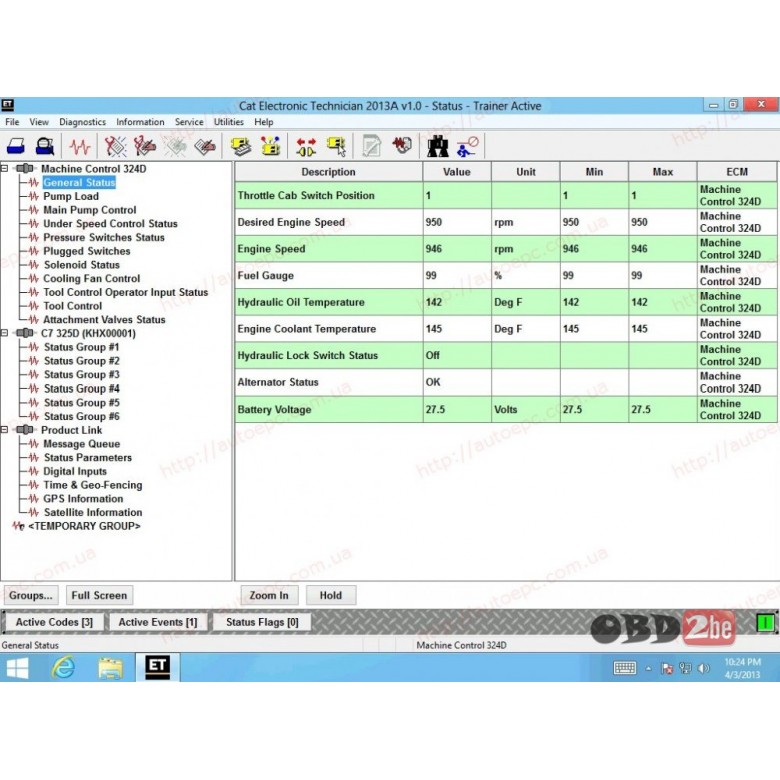Click the ECM chip with cursor icon
This screenshot has height=780, width=780.
pyautogui.click(x=336, y=146)
